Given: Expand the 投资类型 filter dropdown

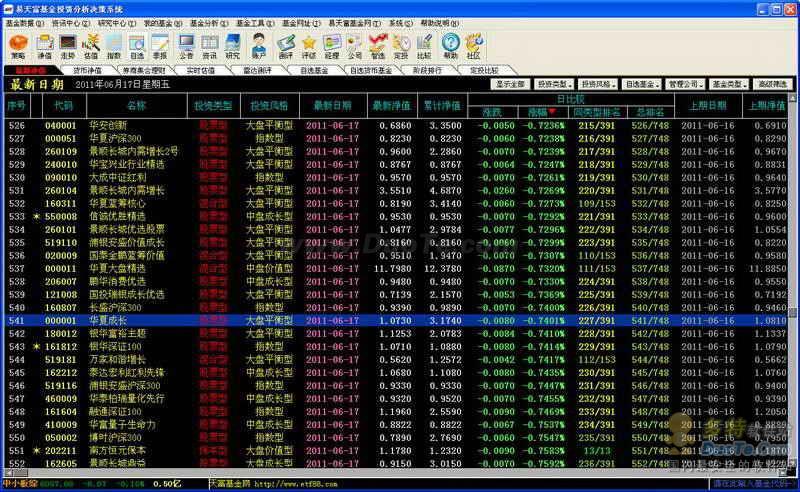Looking at the screenshot, I should [x=555, y=84].
